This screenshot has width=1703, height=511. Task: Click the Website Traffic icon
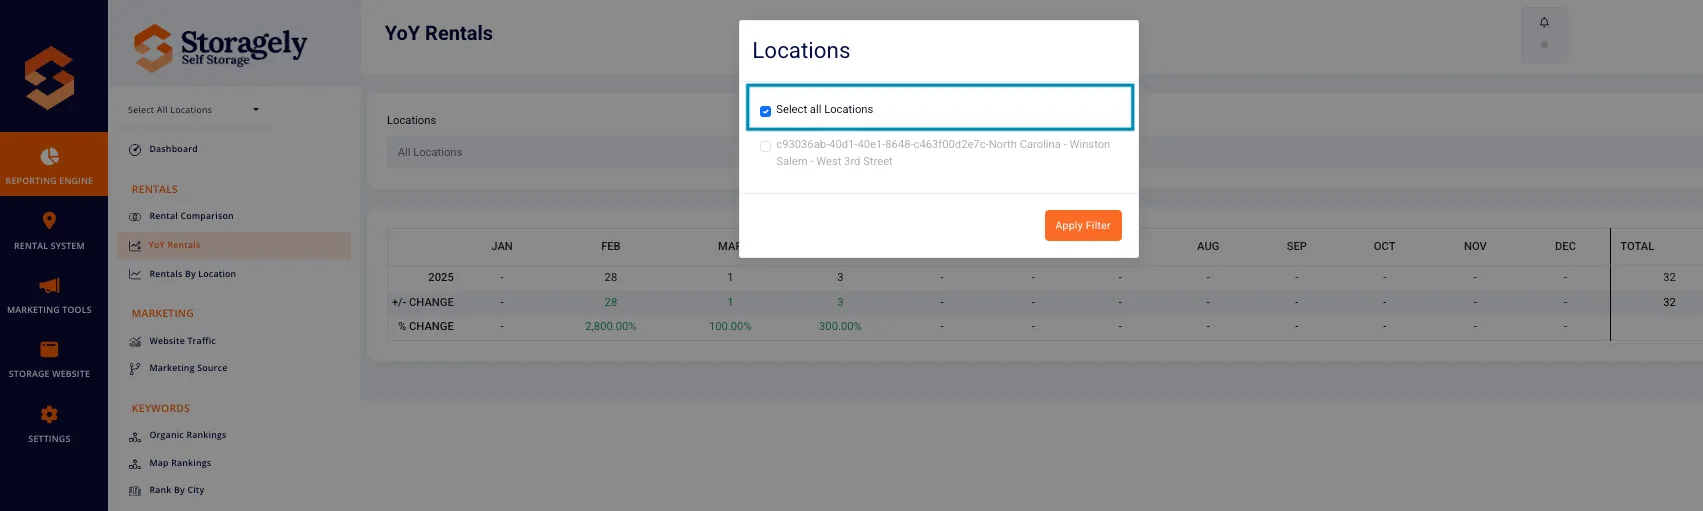tap(135, 341)
